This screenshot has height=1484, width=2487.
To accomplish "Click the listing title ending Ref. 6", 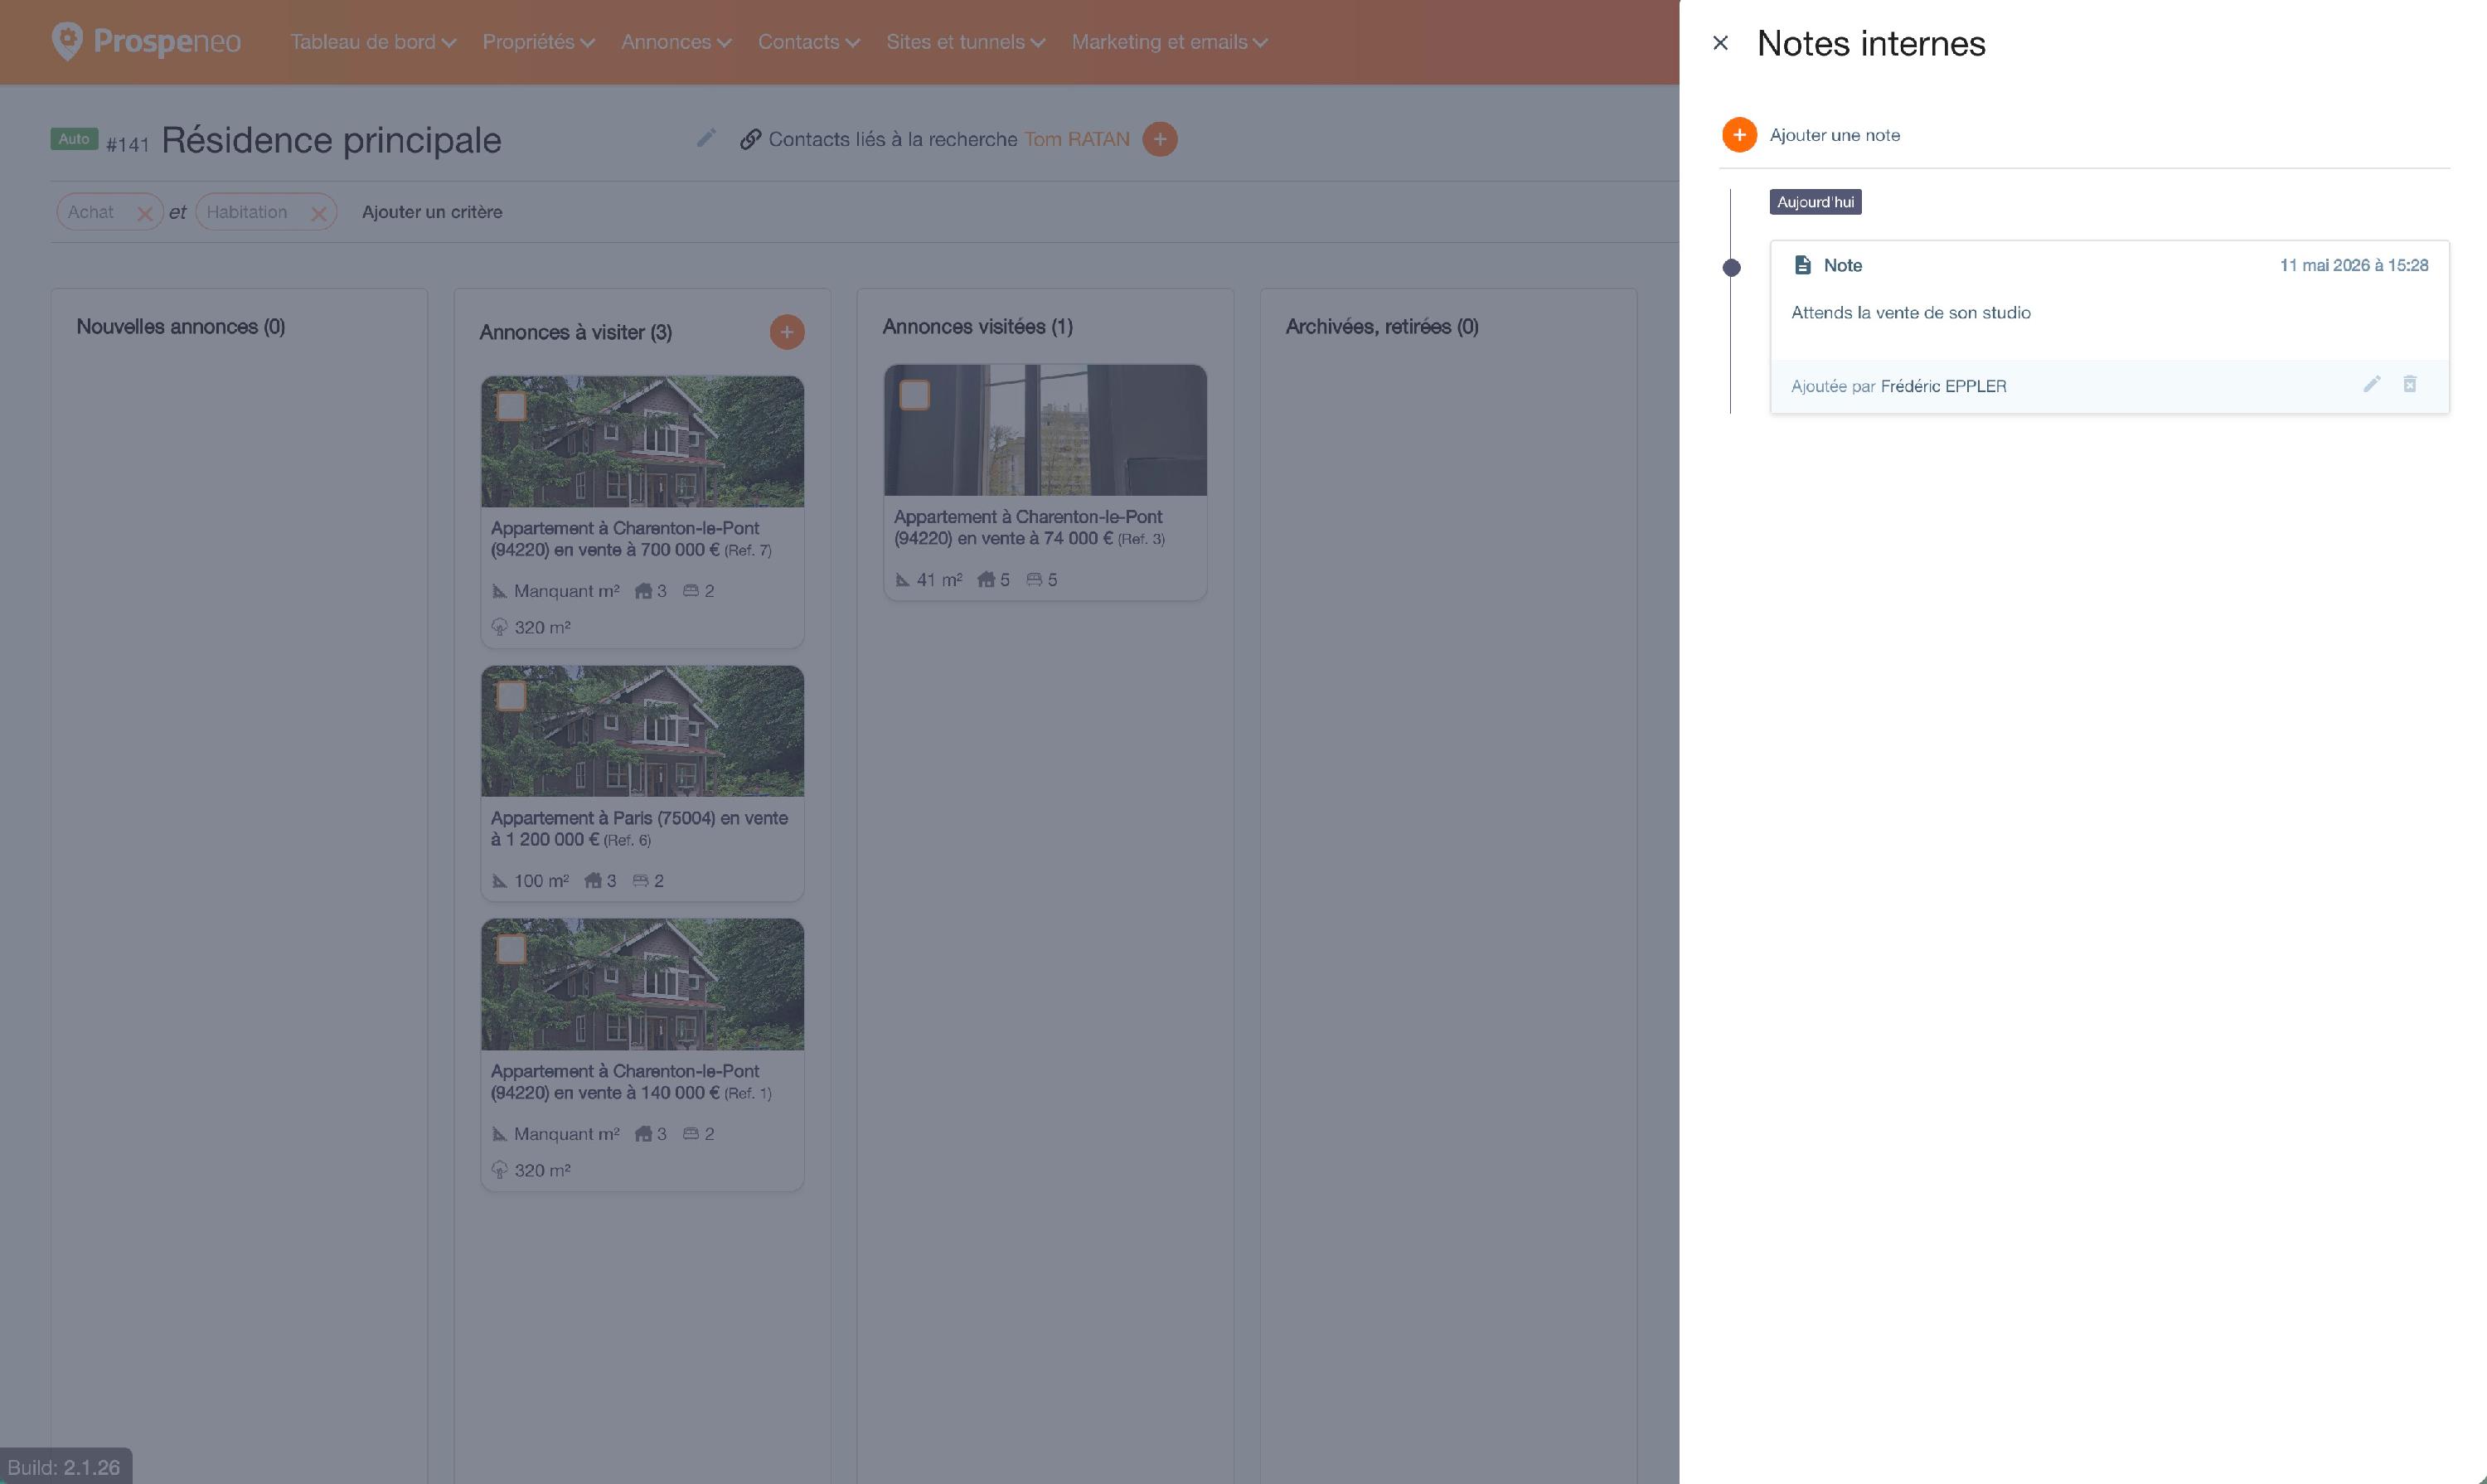I will point(639,829).
